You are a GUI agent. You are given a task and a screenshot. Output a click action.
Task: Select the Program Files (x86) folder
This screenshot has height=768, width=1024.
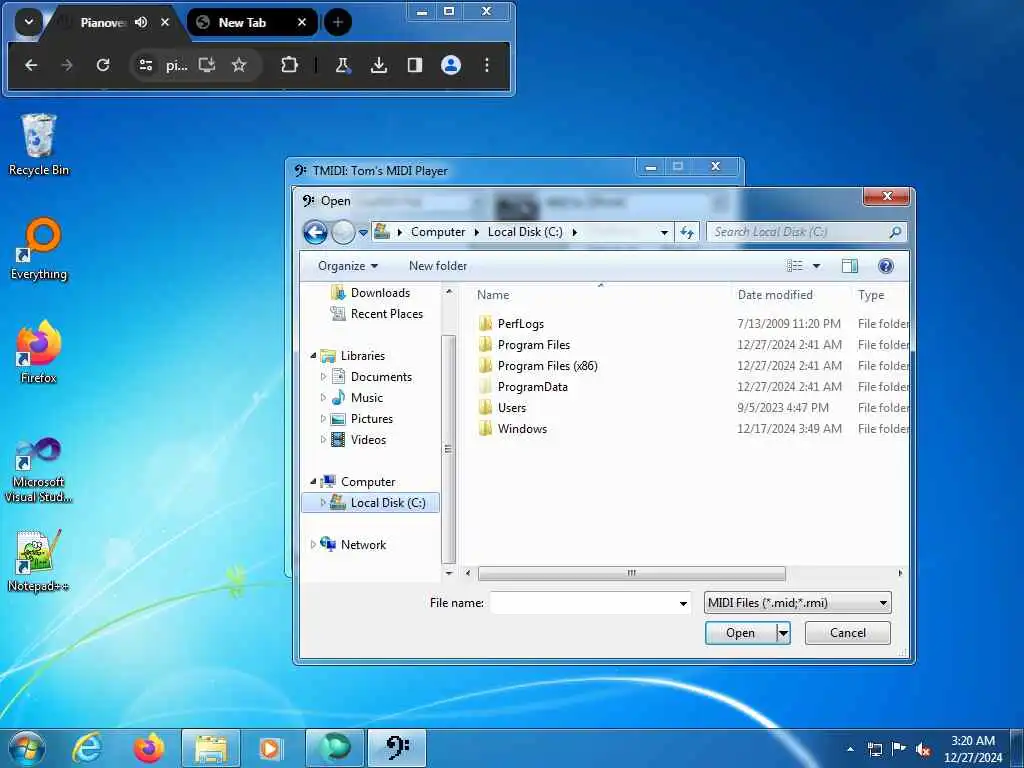click(x=547, y=366)
